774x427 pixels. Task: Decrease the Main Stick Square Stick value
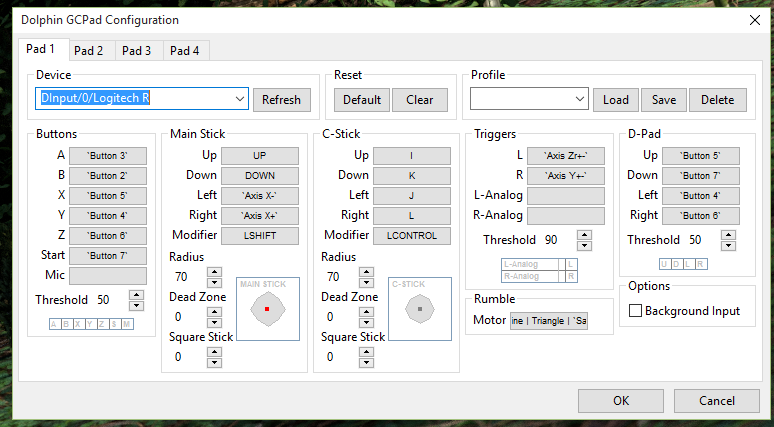click(x=214, y=363)
